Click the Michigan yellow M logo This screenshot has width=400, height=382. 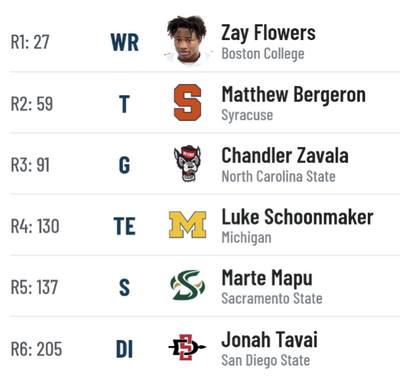[188, 225]
